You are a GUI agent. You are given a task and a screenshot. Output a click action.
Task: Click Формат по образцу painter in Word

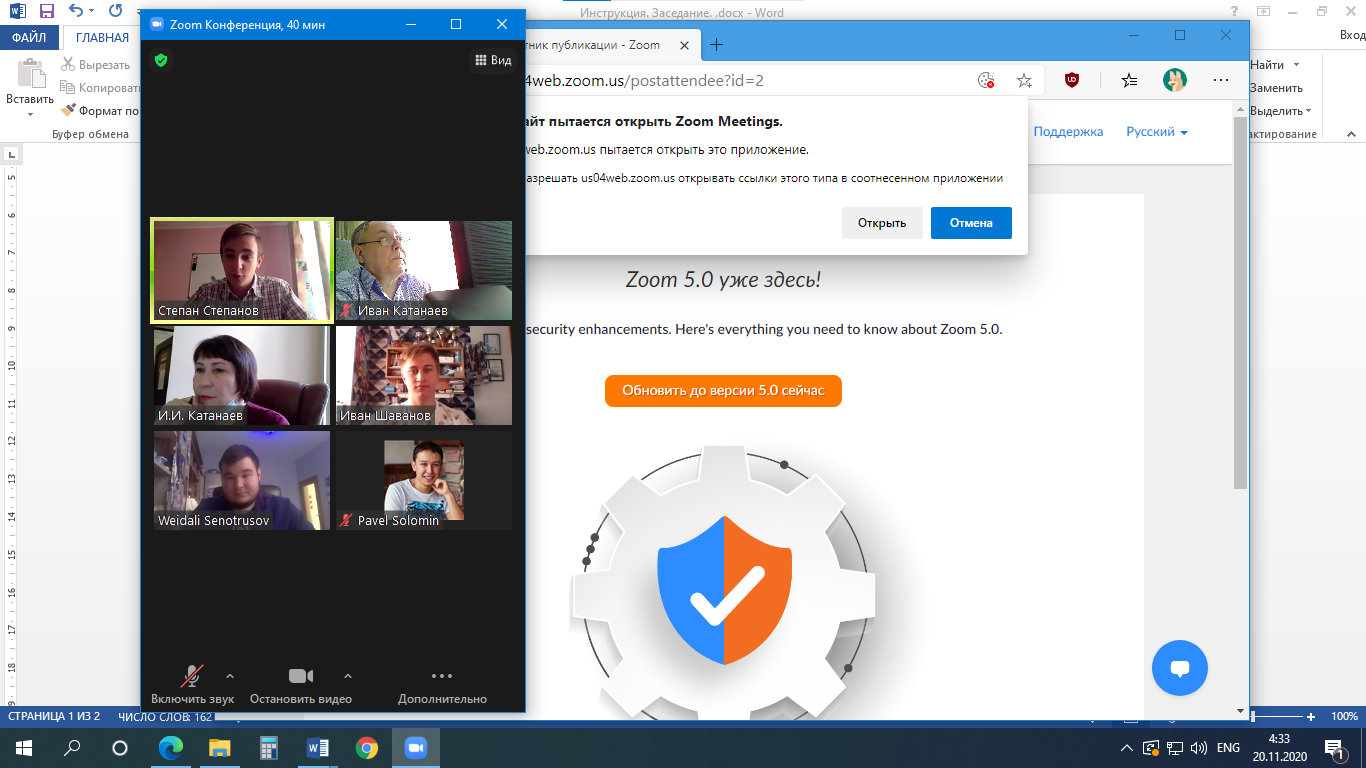pyautogui.click(x=100, y=111)
